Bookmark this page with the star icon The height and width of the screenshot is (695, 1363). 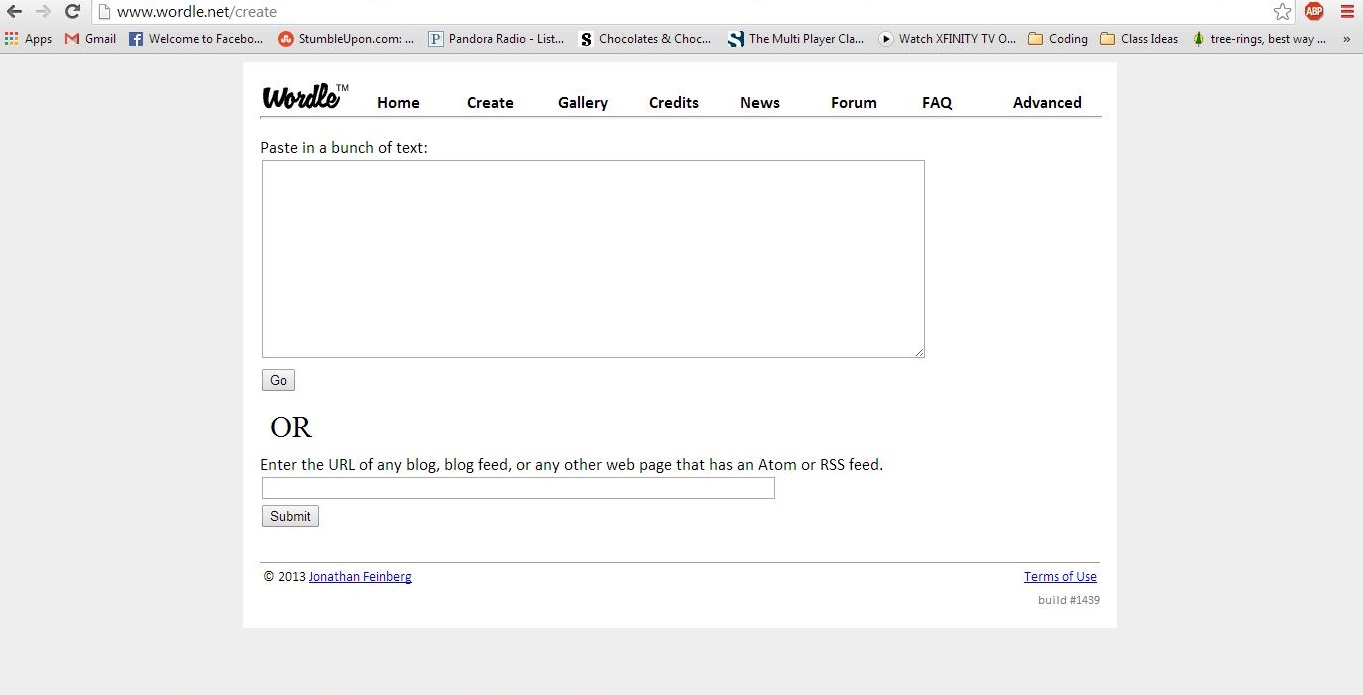pyautogui.click(x=1282, y=11)
